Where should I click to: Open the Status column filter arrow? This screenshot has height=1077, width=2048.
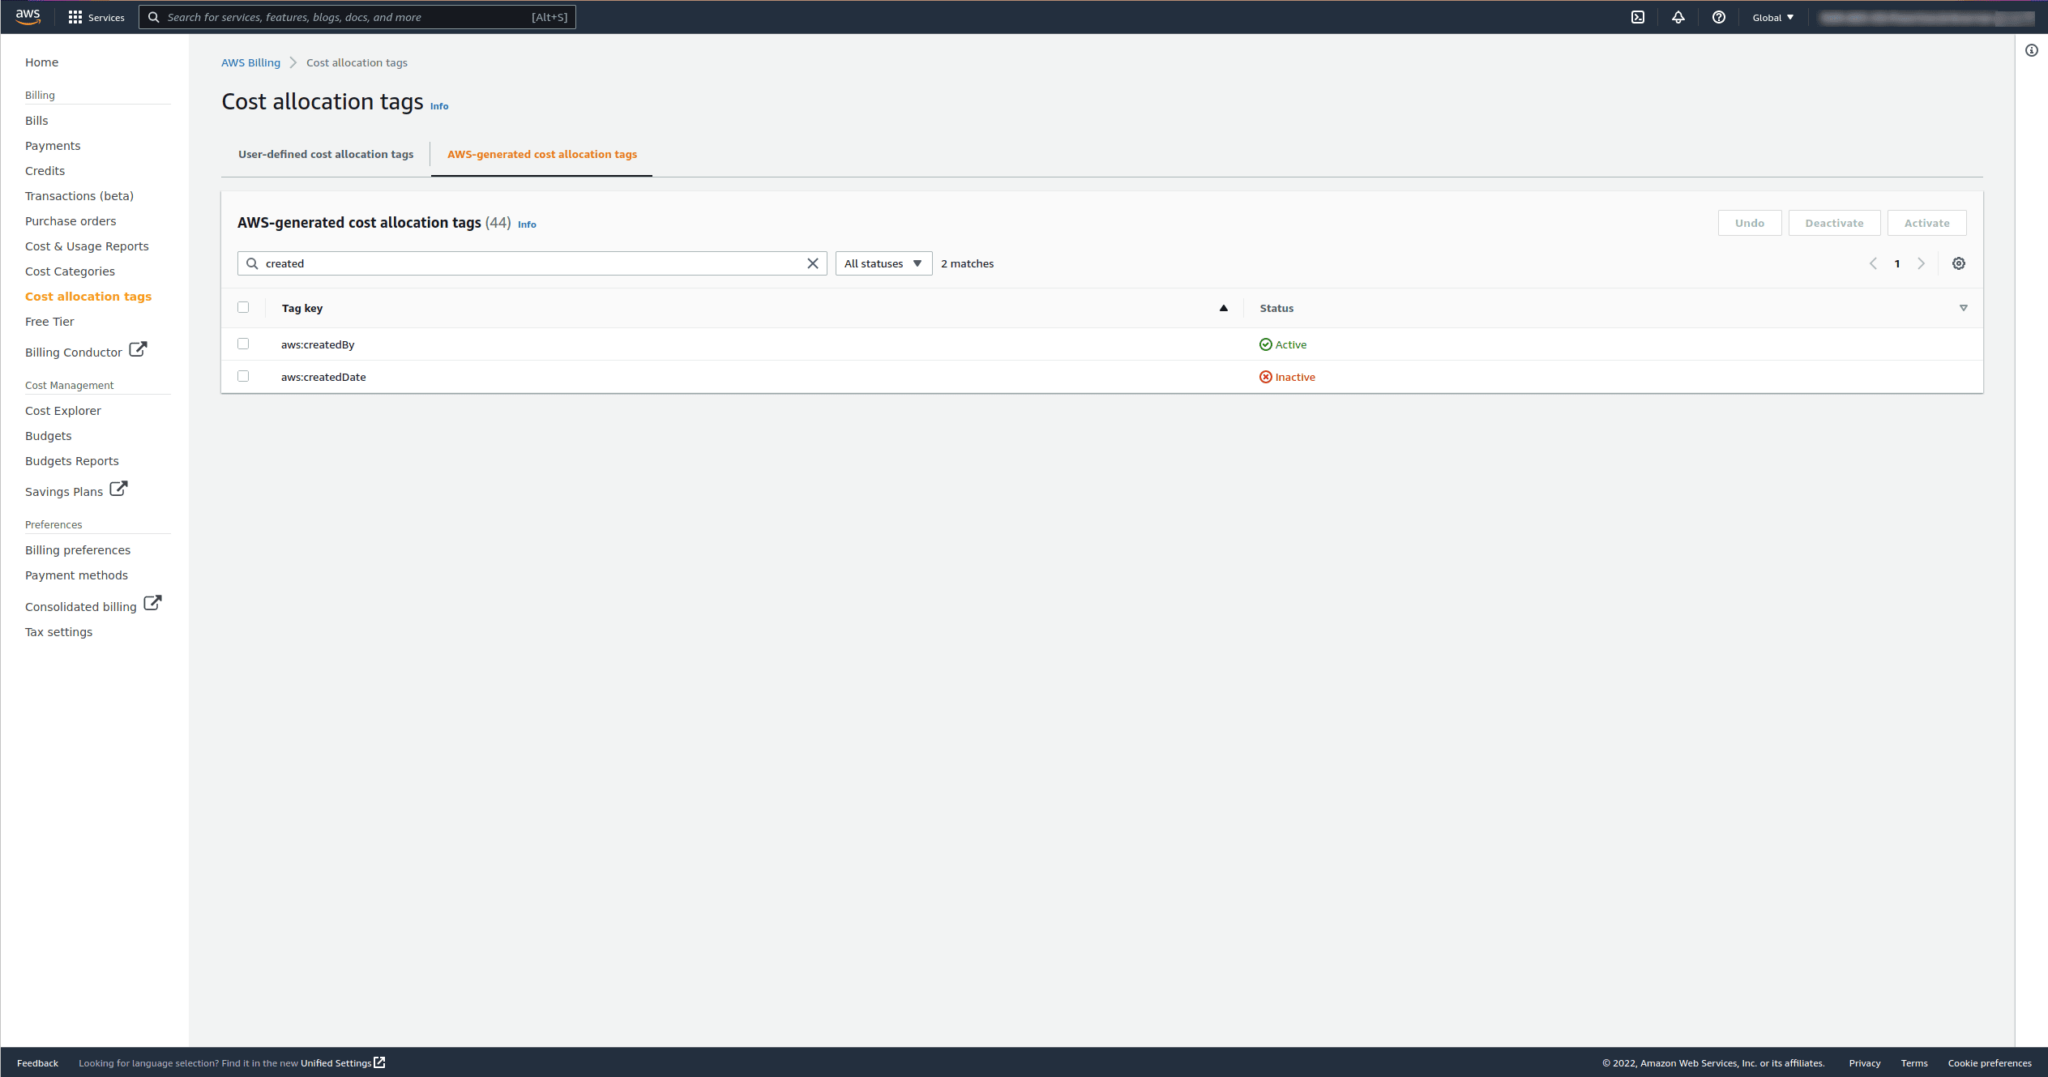[x=1964, y=308]
